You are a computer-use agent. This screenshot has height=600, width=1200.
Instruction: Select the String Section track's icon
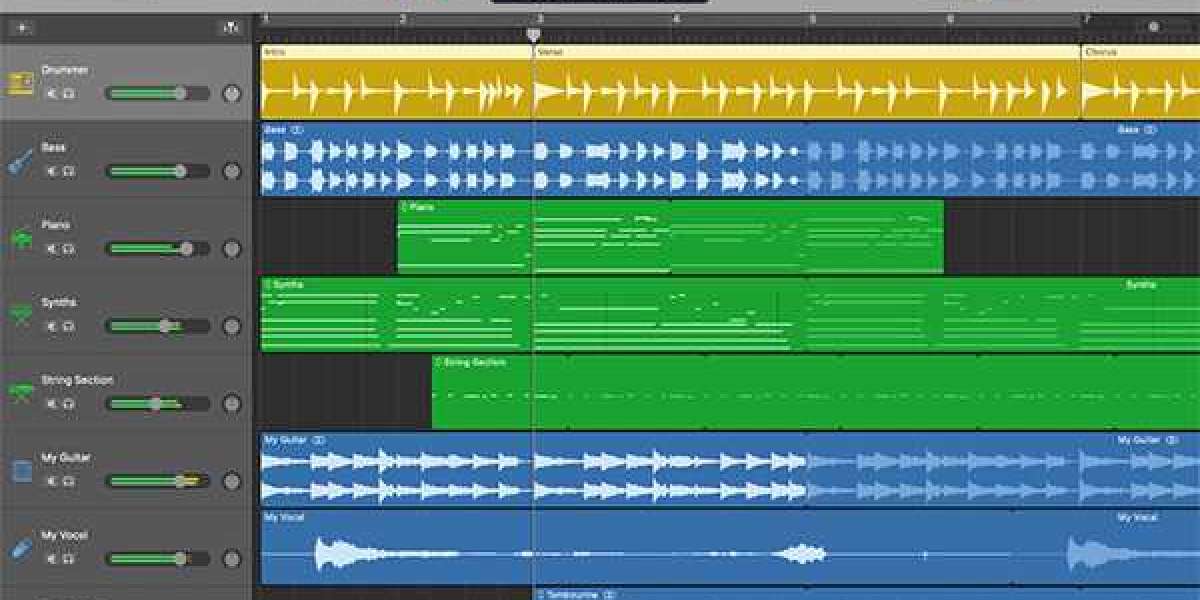(21, 393)
